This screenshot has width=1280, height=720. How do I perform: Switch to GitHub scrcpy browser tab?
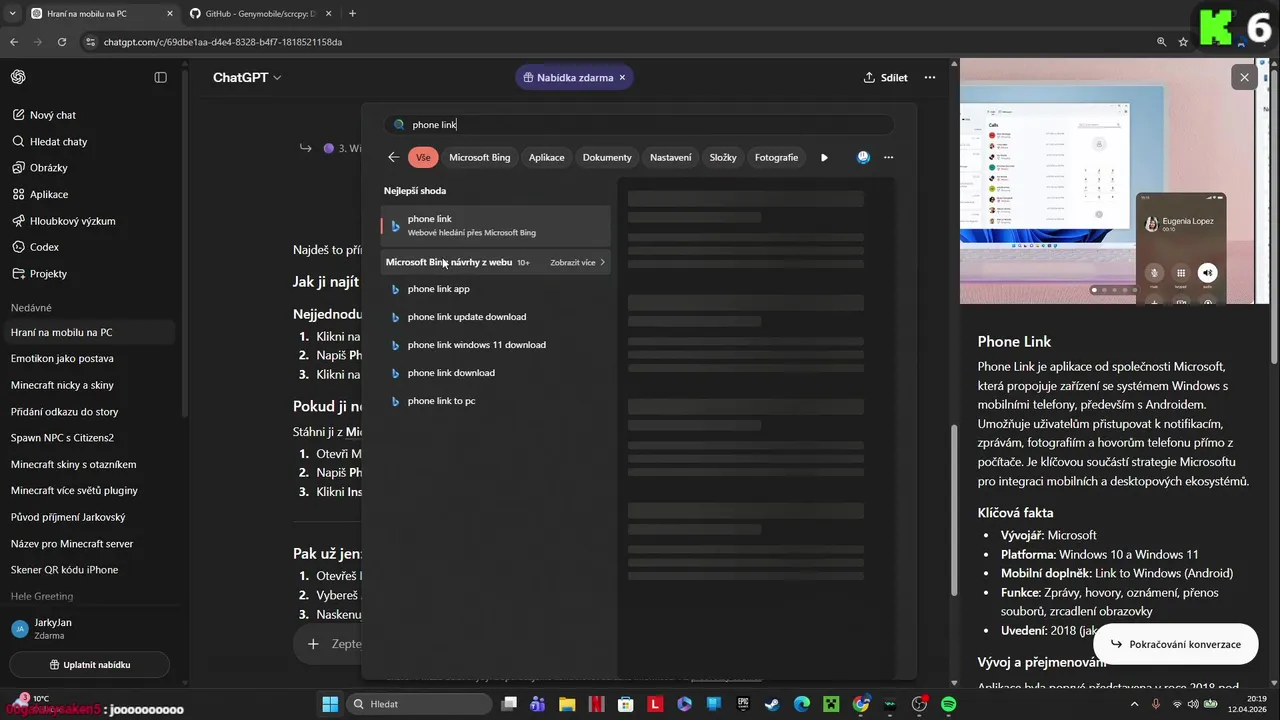tap(262, 14)
